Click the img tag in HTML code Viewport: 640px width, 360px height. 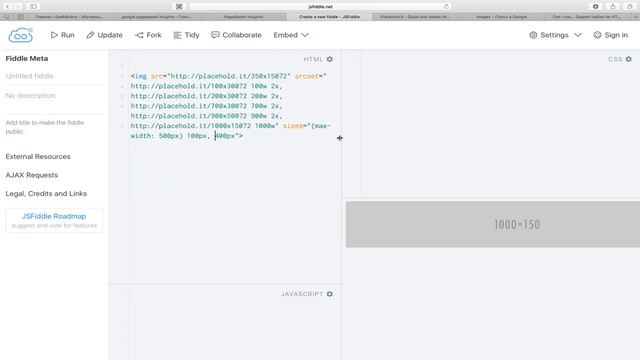coord(140,76)
